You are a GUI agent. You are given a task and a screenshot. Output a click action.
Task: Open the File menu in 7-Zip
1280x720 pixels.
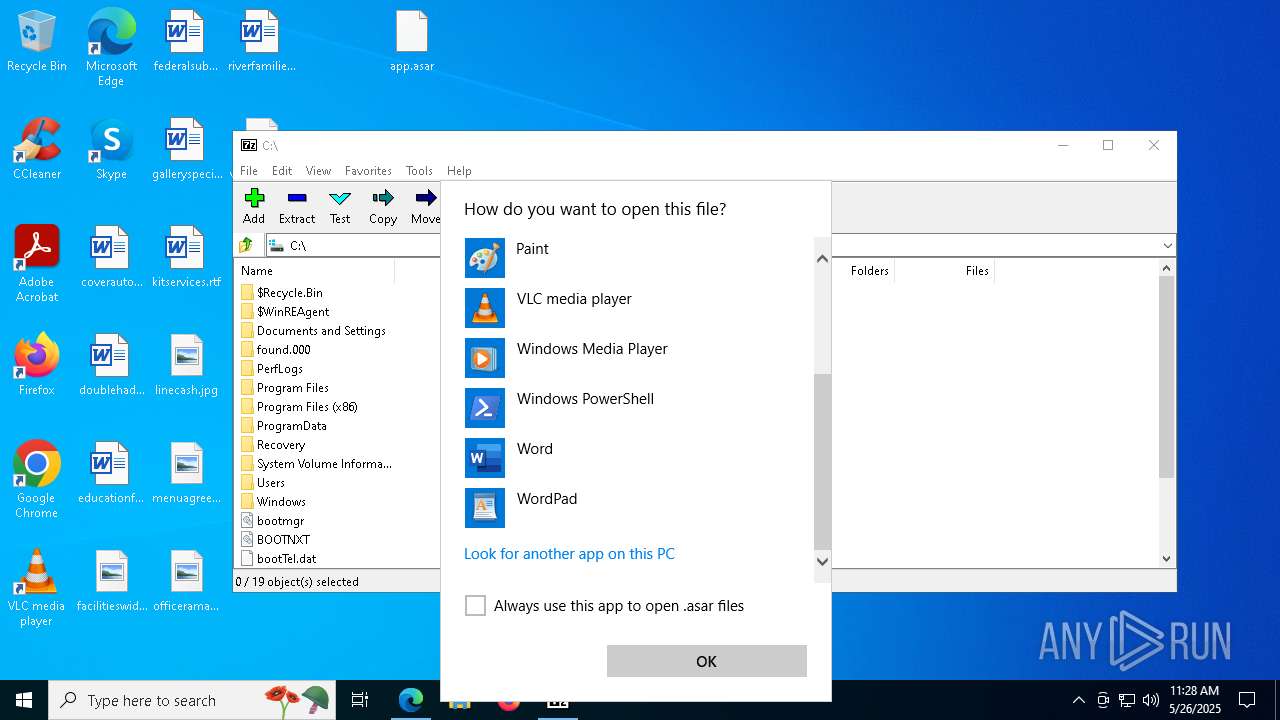click(x=249, y=171)
